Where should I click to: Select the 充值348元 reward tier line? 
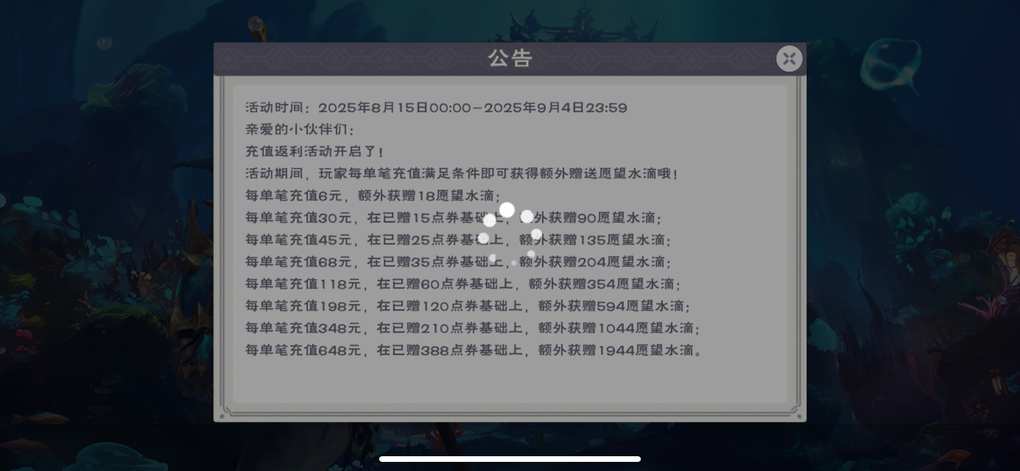coord(473,328)
